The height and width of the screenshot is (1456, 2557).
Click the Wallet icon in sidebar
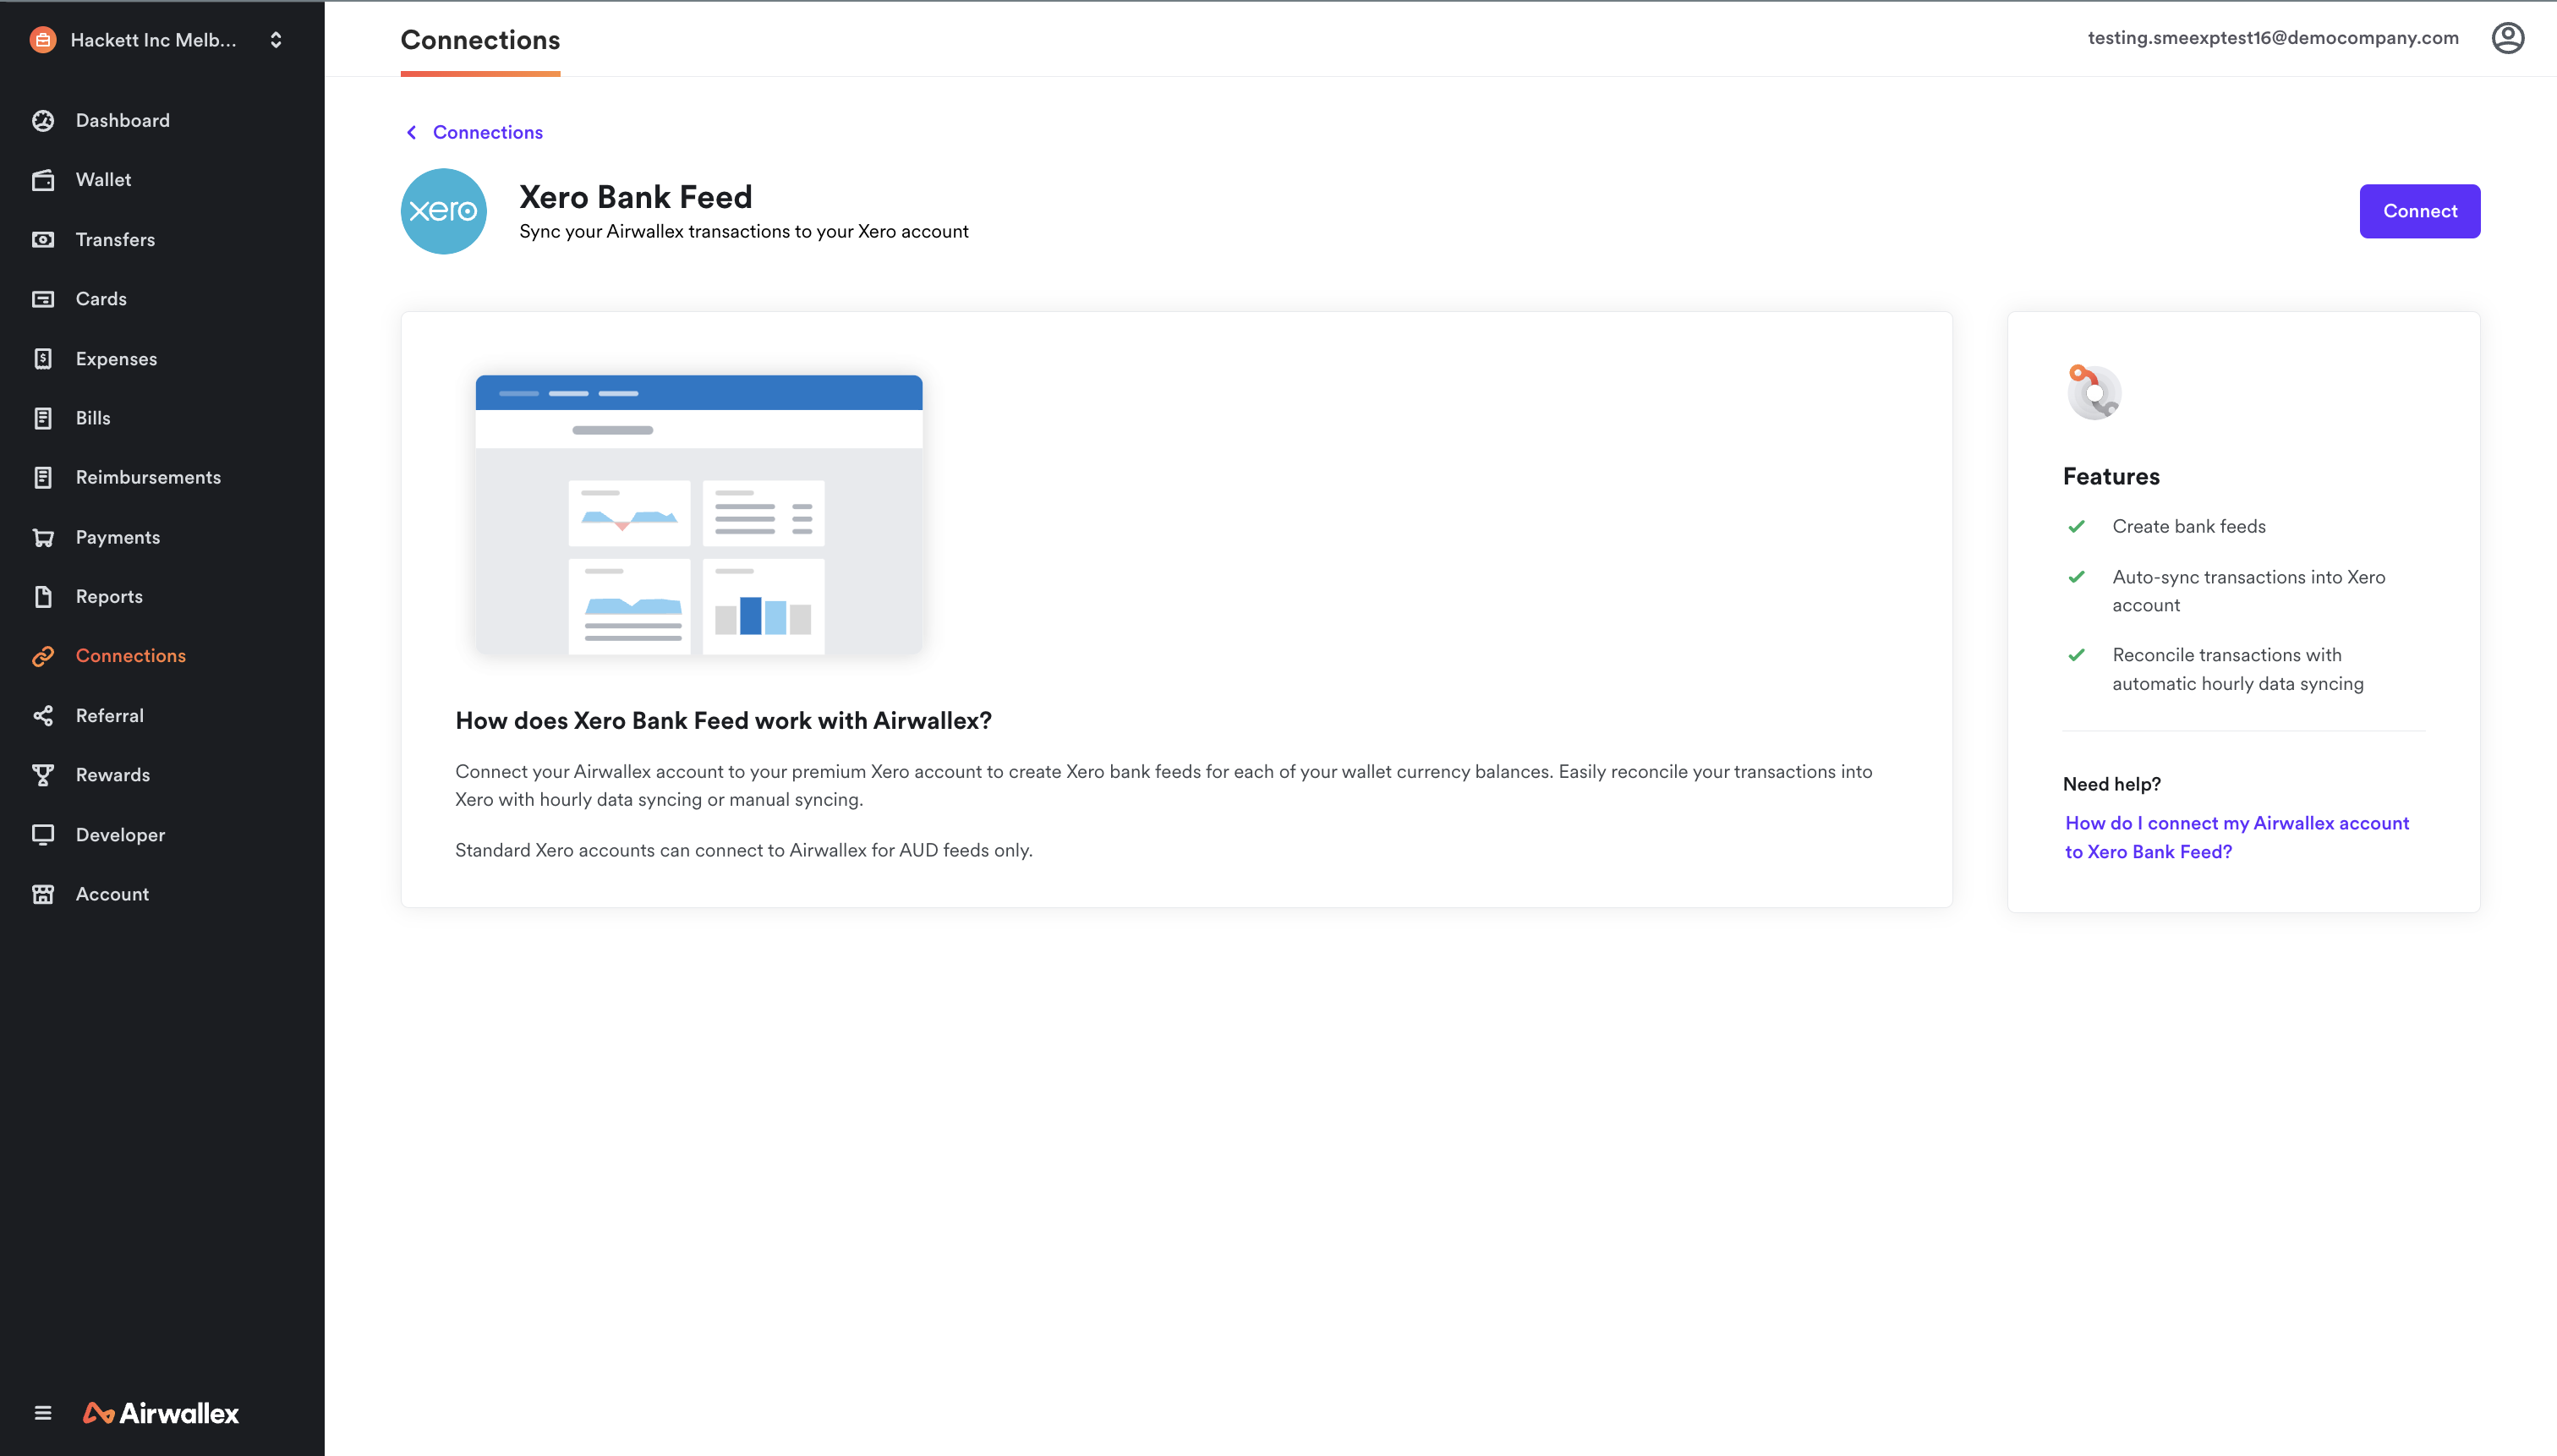[x=43, y=180]
